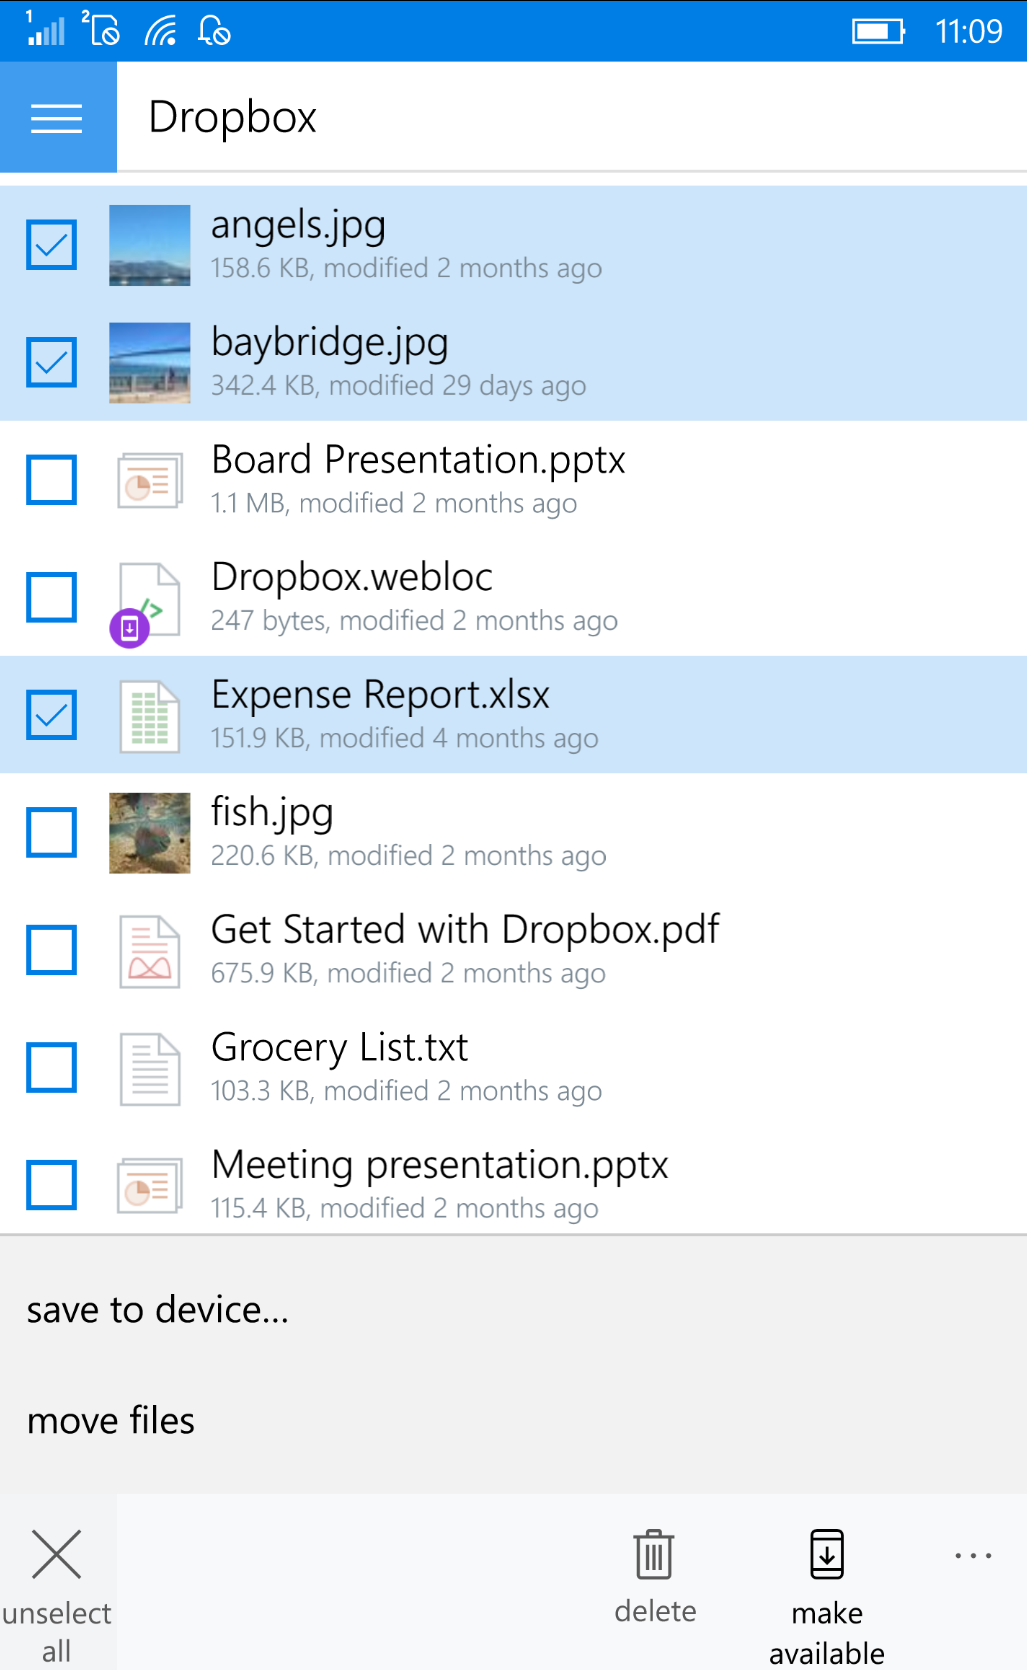The image size is (1027, 1670).
Task: Check the Meeting presentation.pptx checkbox
Action: point(51,1185)
